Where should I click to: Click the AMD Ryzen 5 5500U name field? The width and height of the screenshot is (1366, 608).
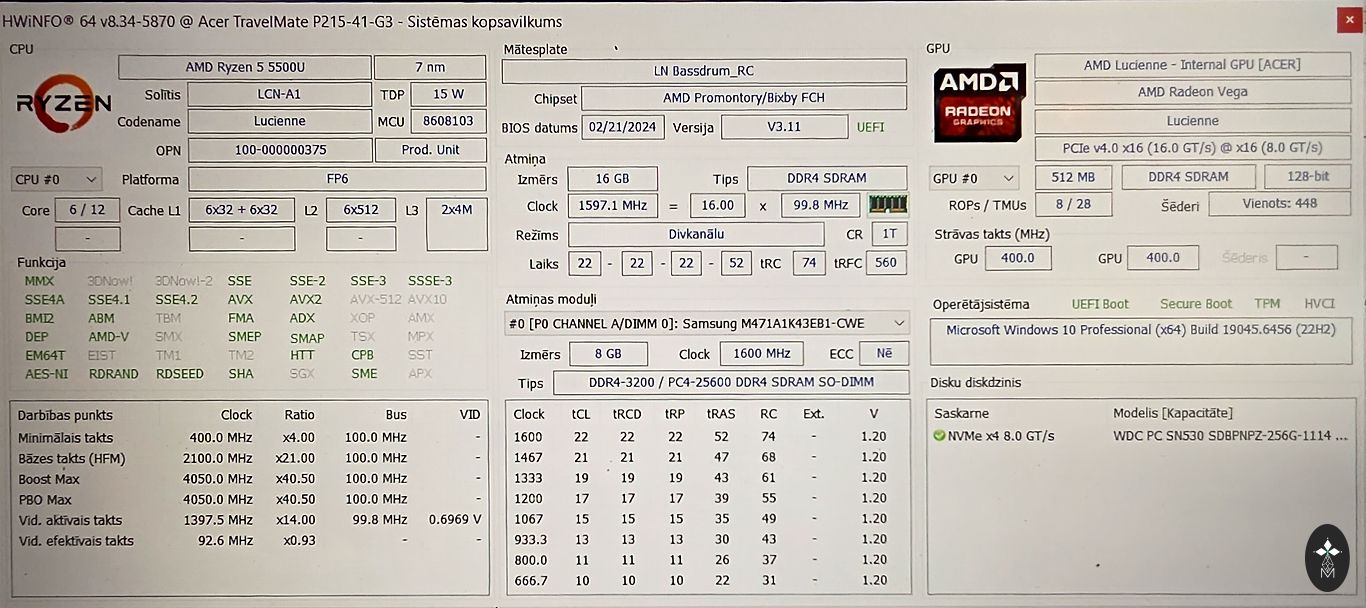coord(244,68)
